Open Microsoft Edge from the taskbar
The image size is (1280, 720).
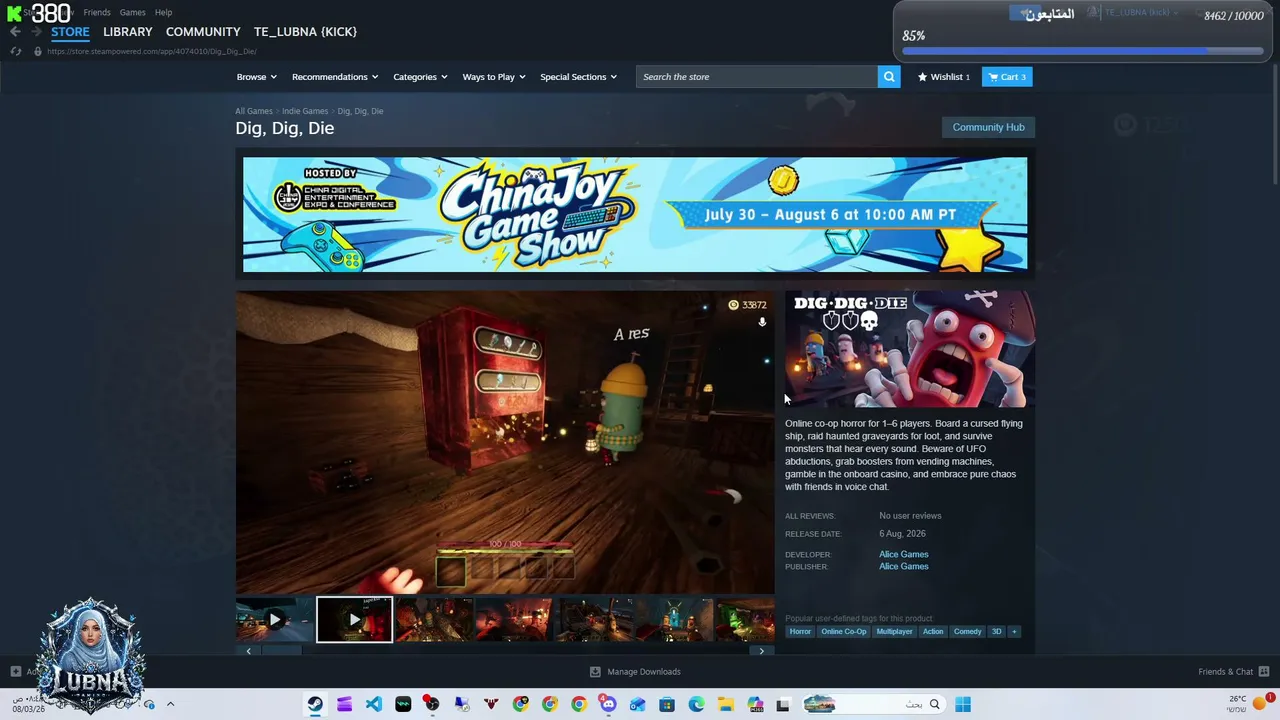[x=696, y=704]
